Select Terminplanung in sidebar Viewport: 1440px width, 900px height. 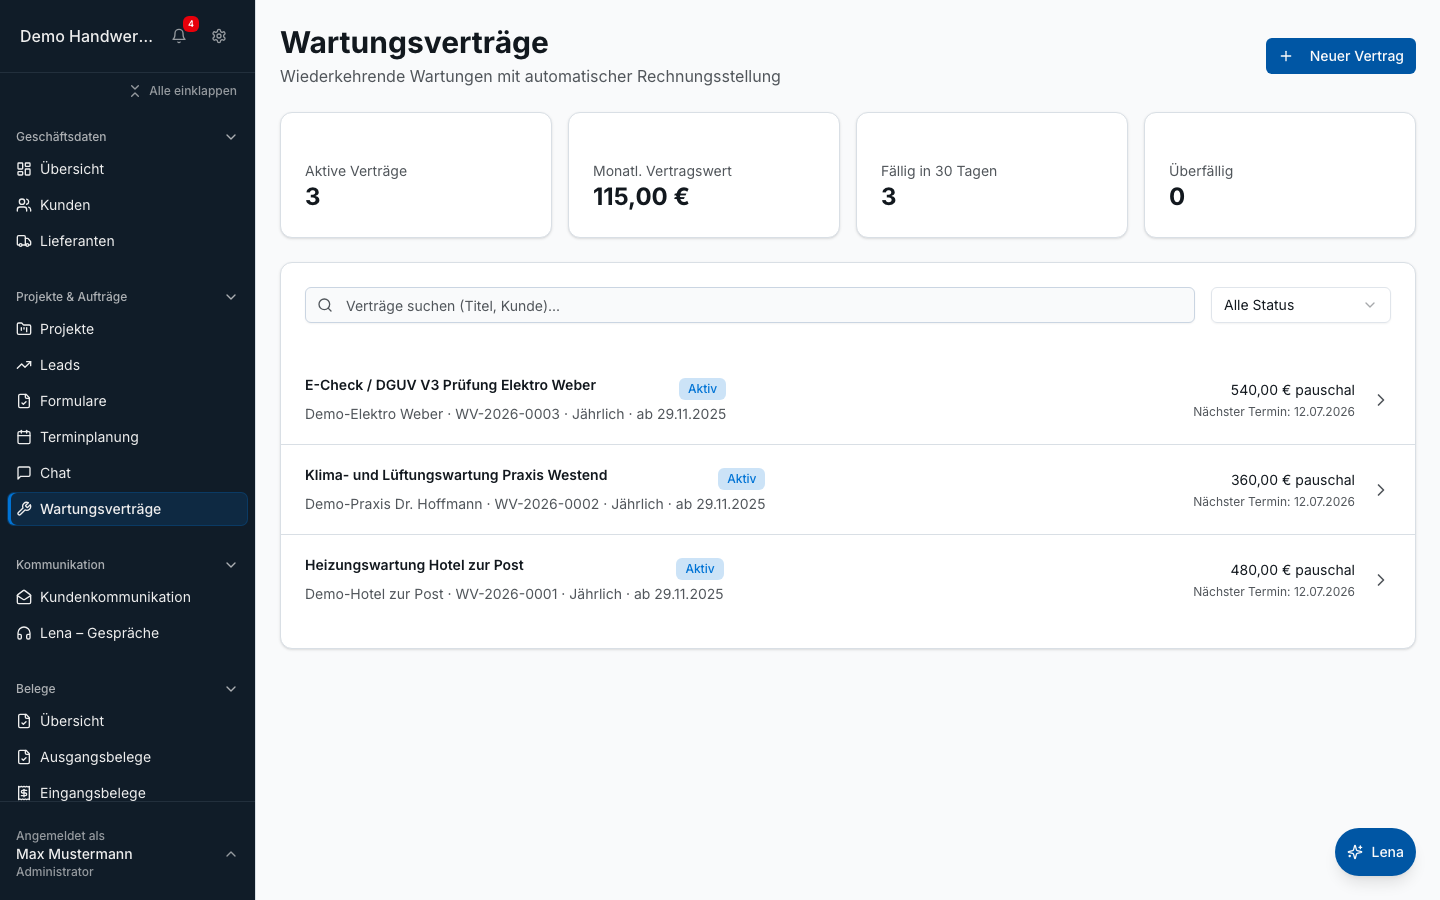coord(127,437)
